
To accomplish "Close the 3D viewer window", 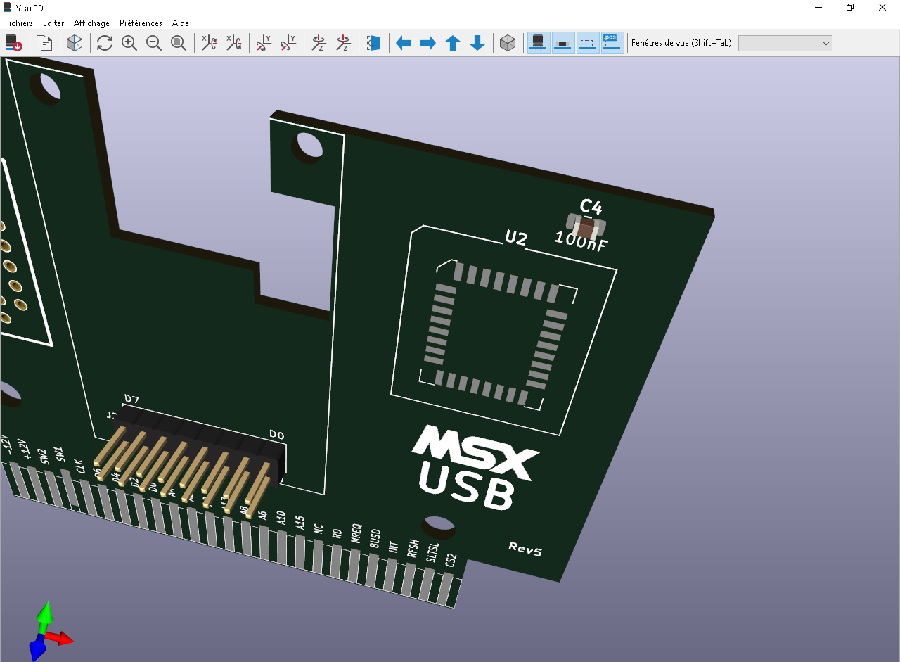I will 883,7.
